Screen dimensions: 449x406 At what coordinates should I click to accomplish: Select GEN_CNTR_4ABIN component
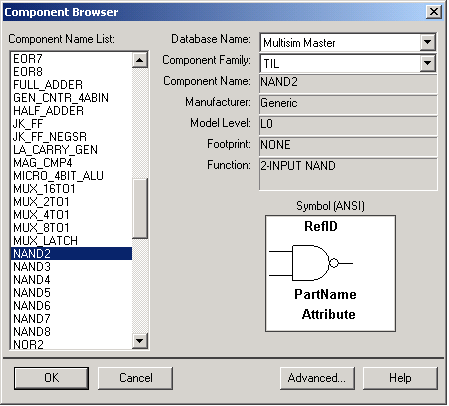pyautogui.click(x=71, y=98)
